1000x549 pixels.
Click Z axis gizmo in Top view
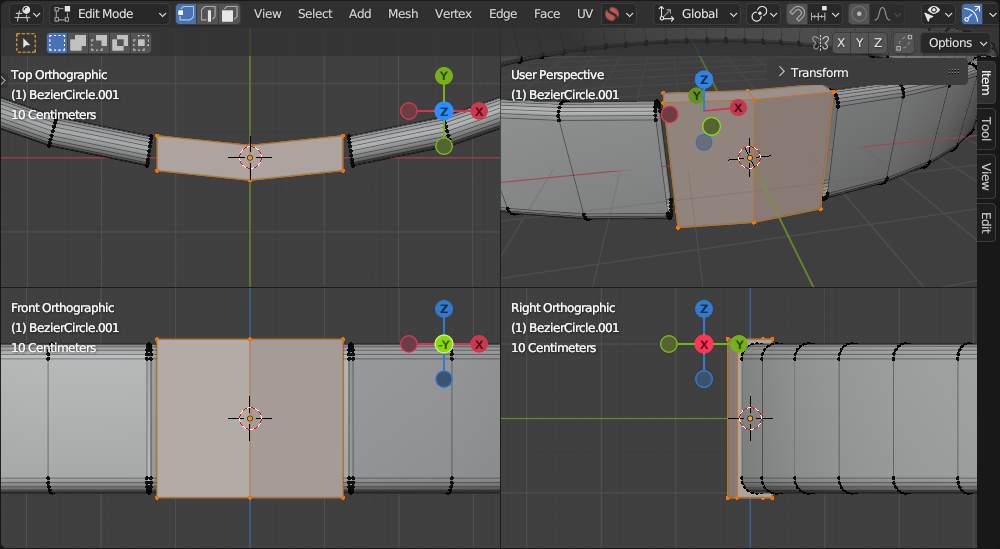(x=444, y=112)
